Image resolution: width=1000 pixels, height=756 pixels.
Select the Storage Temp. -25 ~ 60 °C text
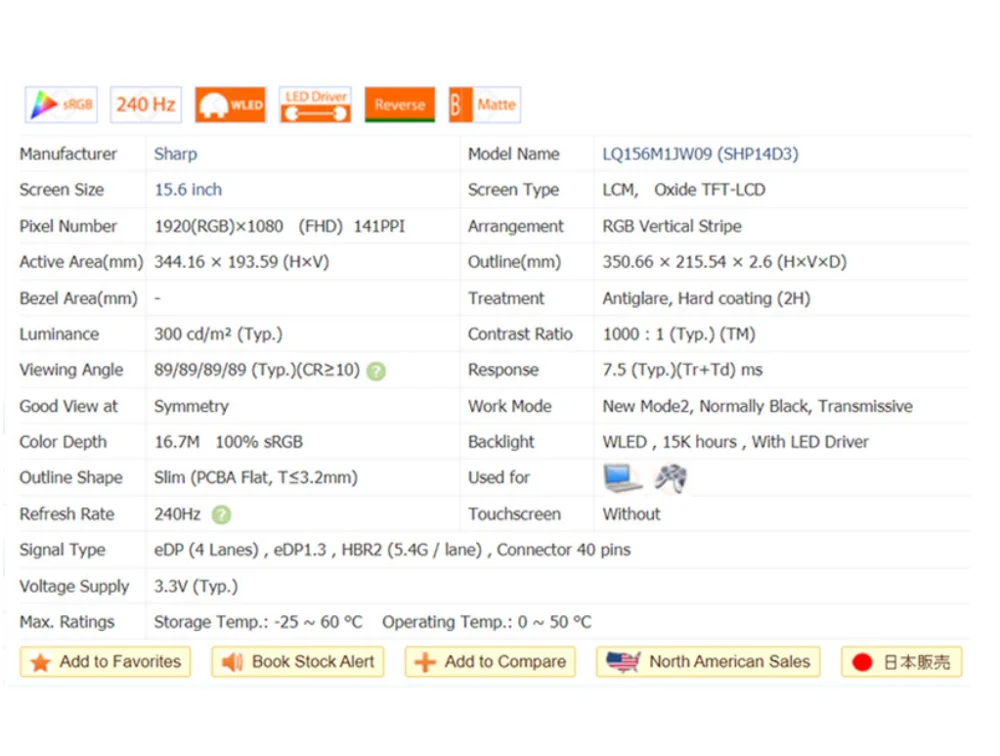click(258, 622)
